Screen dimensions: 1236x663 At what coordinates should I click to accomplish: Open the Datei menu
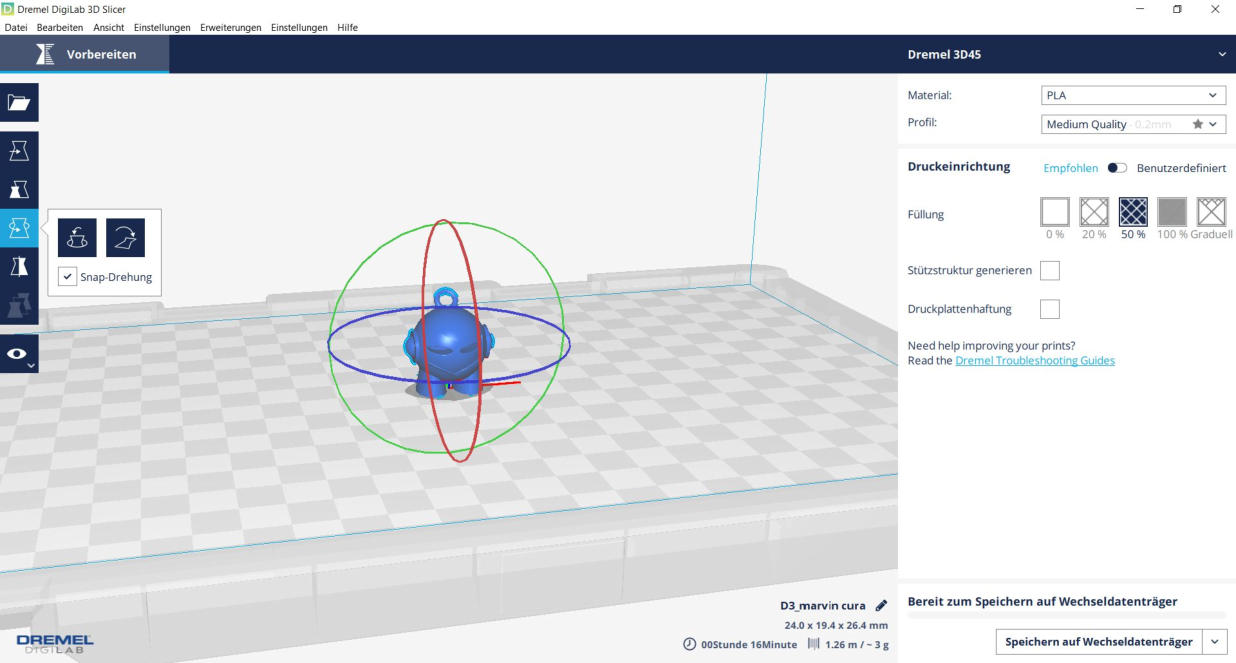(16, 27)
